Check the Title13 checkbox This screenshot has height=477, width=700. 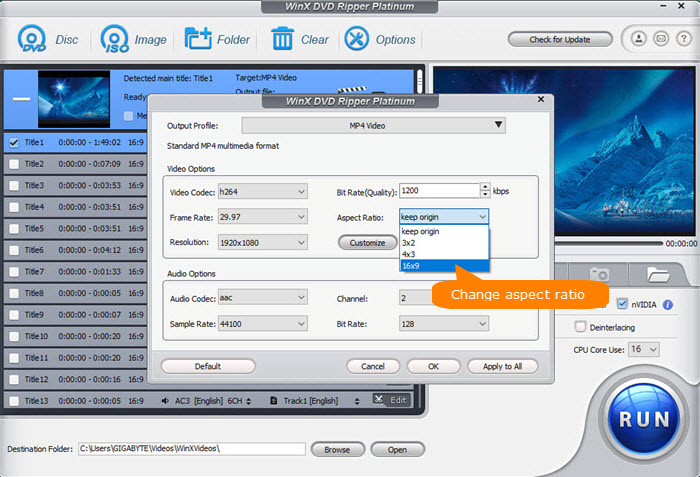[14, 401]
